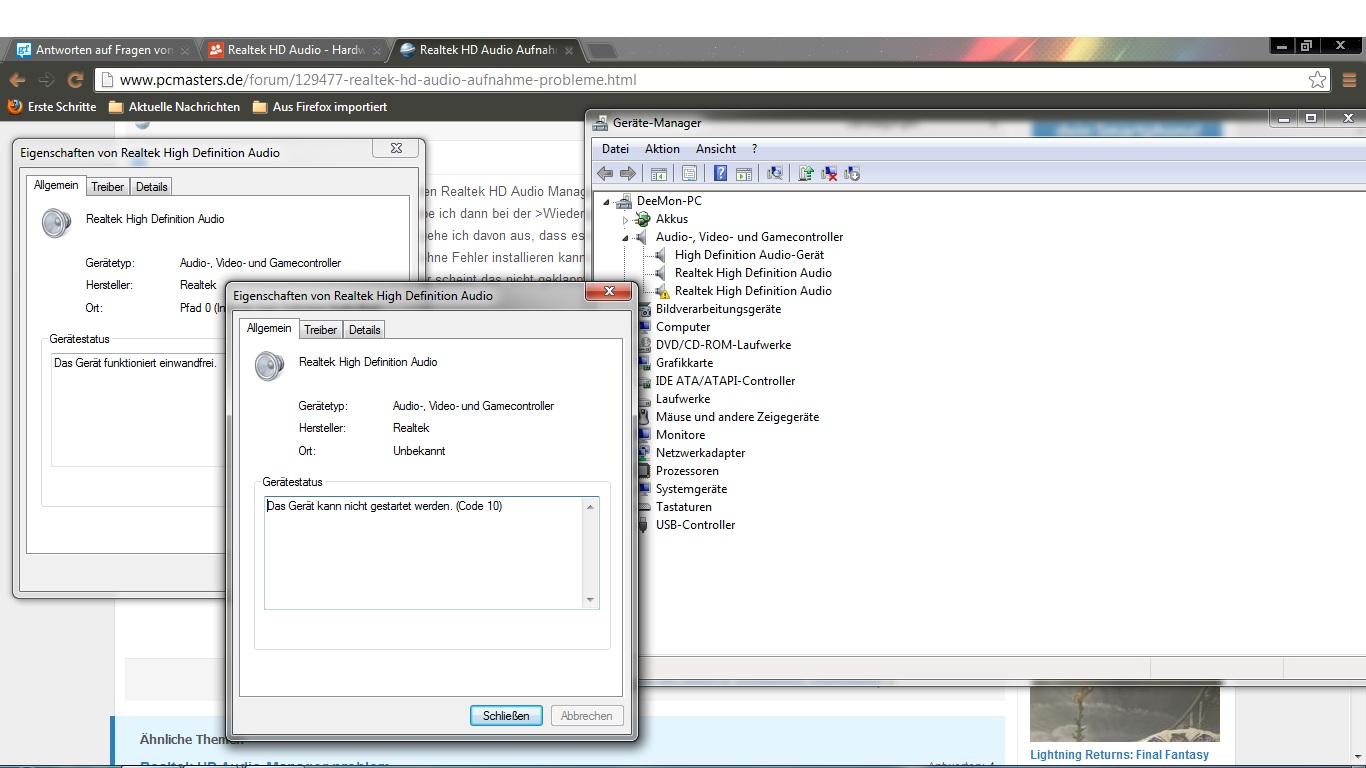
Task: Switch to Treiber tab in front dialog
Action: pyautogui.click(x=320, y=330)
